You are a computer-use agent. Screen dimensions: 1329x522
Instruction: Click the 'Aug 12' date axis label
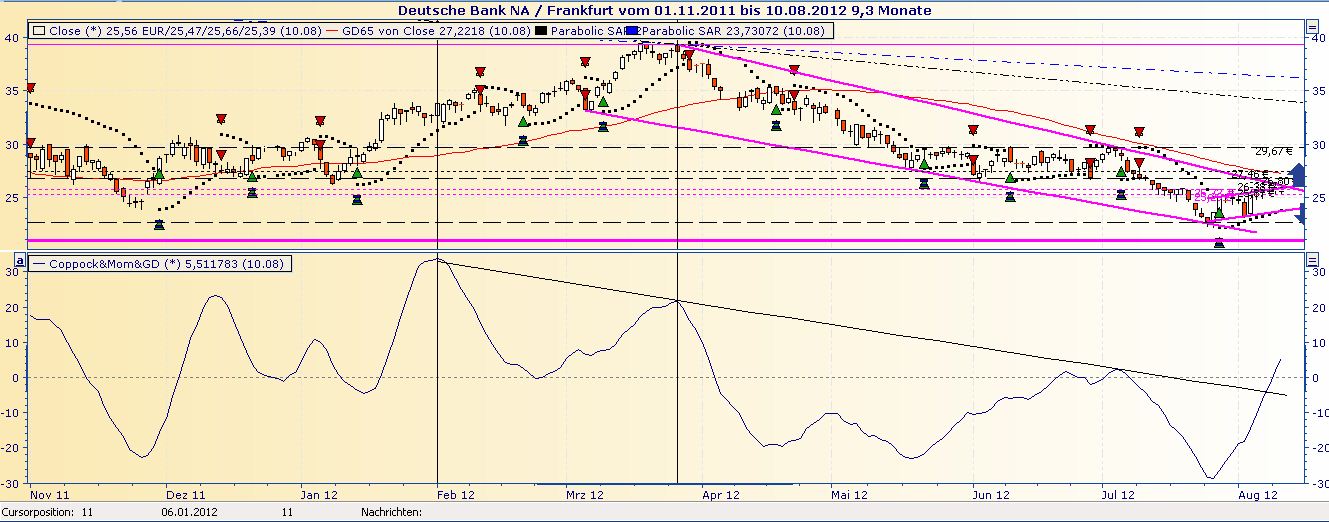click(1257, 494)
